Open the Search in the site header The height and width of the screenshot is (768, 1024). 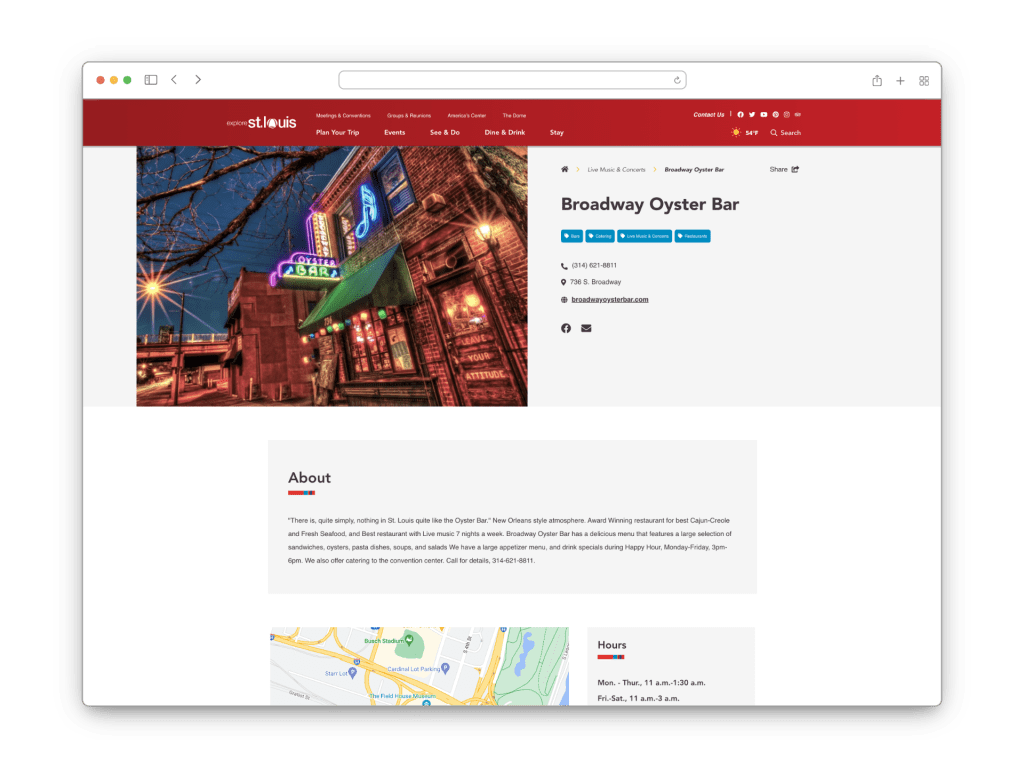pyautogui.click(x=786, y=132)
